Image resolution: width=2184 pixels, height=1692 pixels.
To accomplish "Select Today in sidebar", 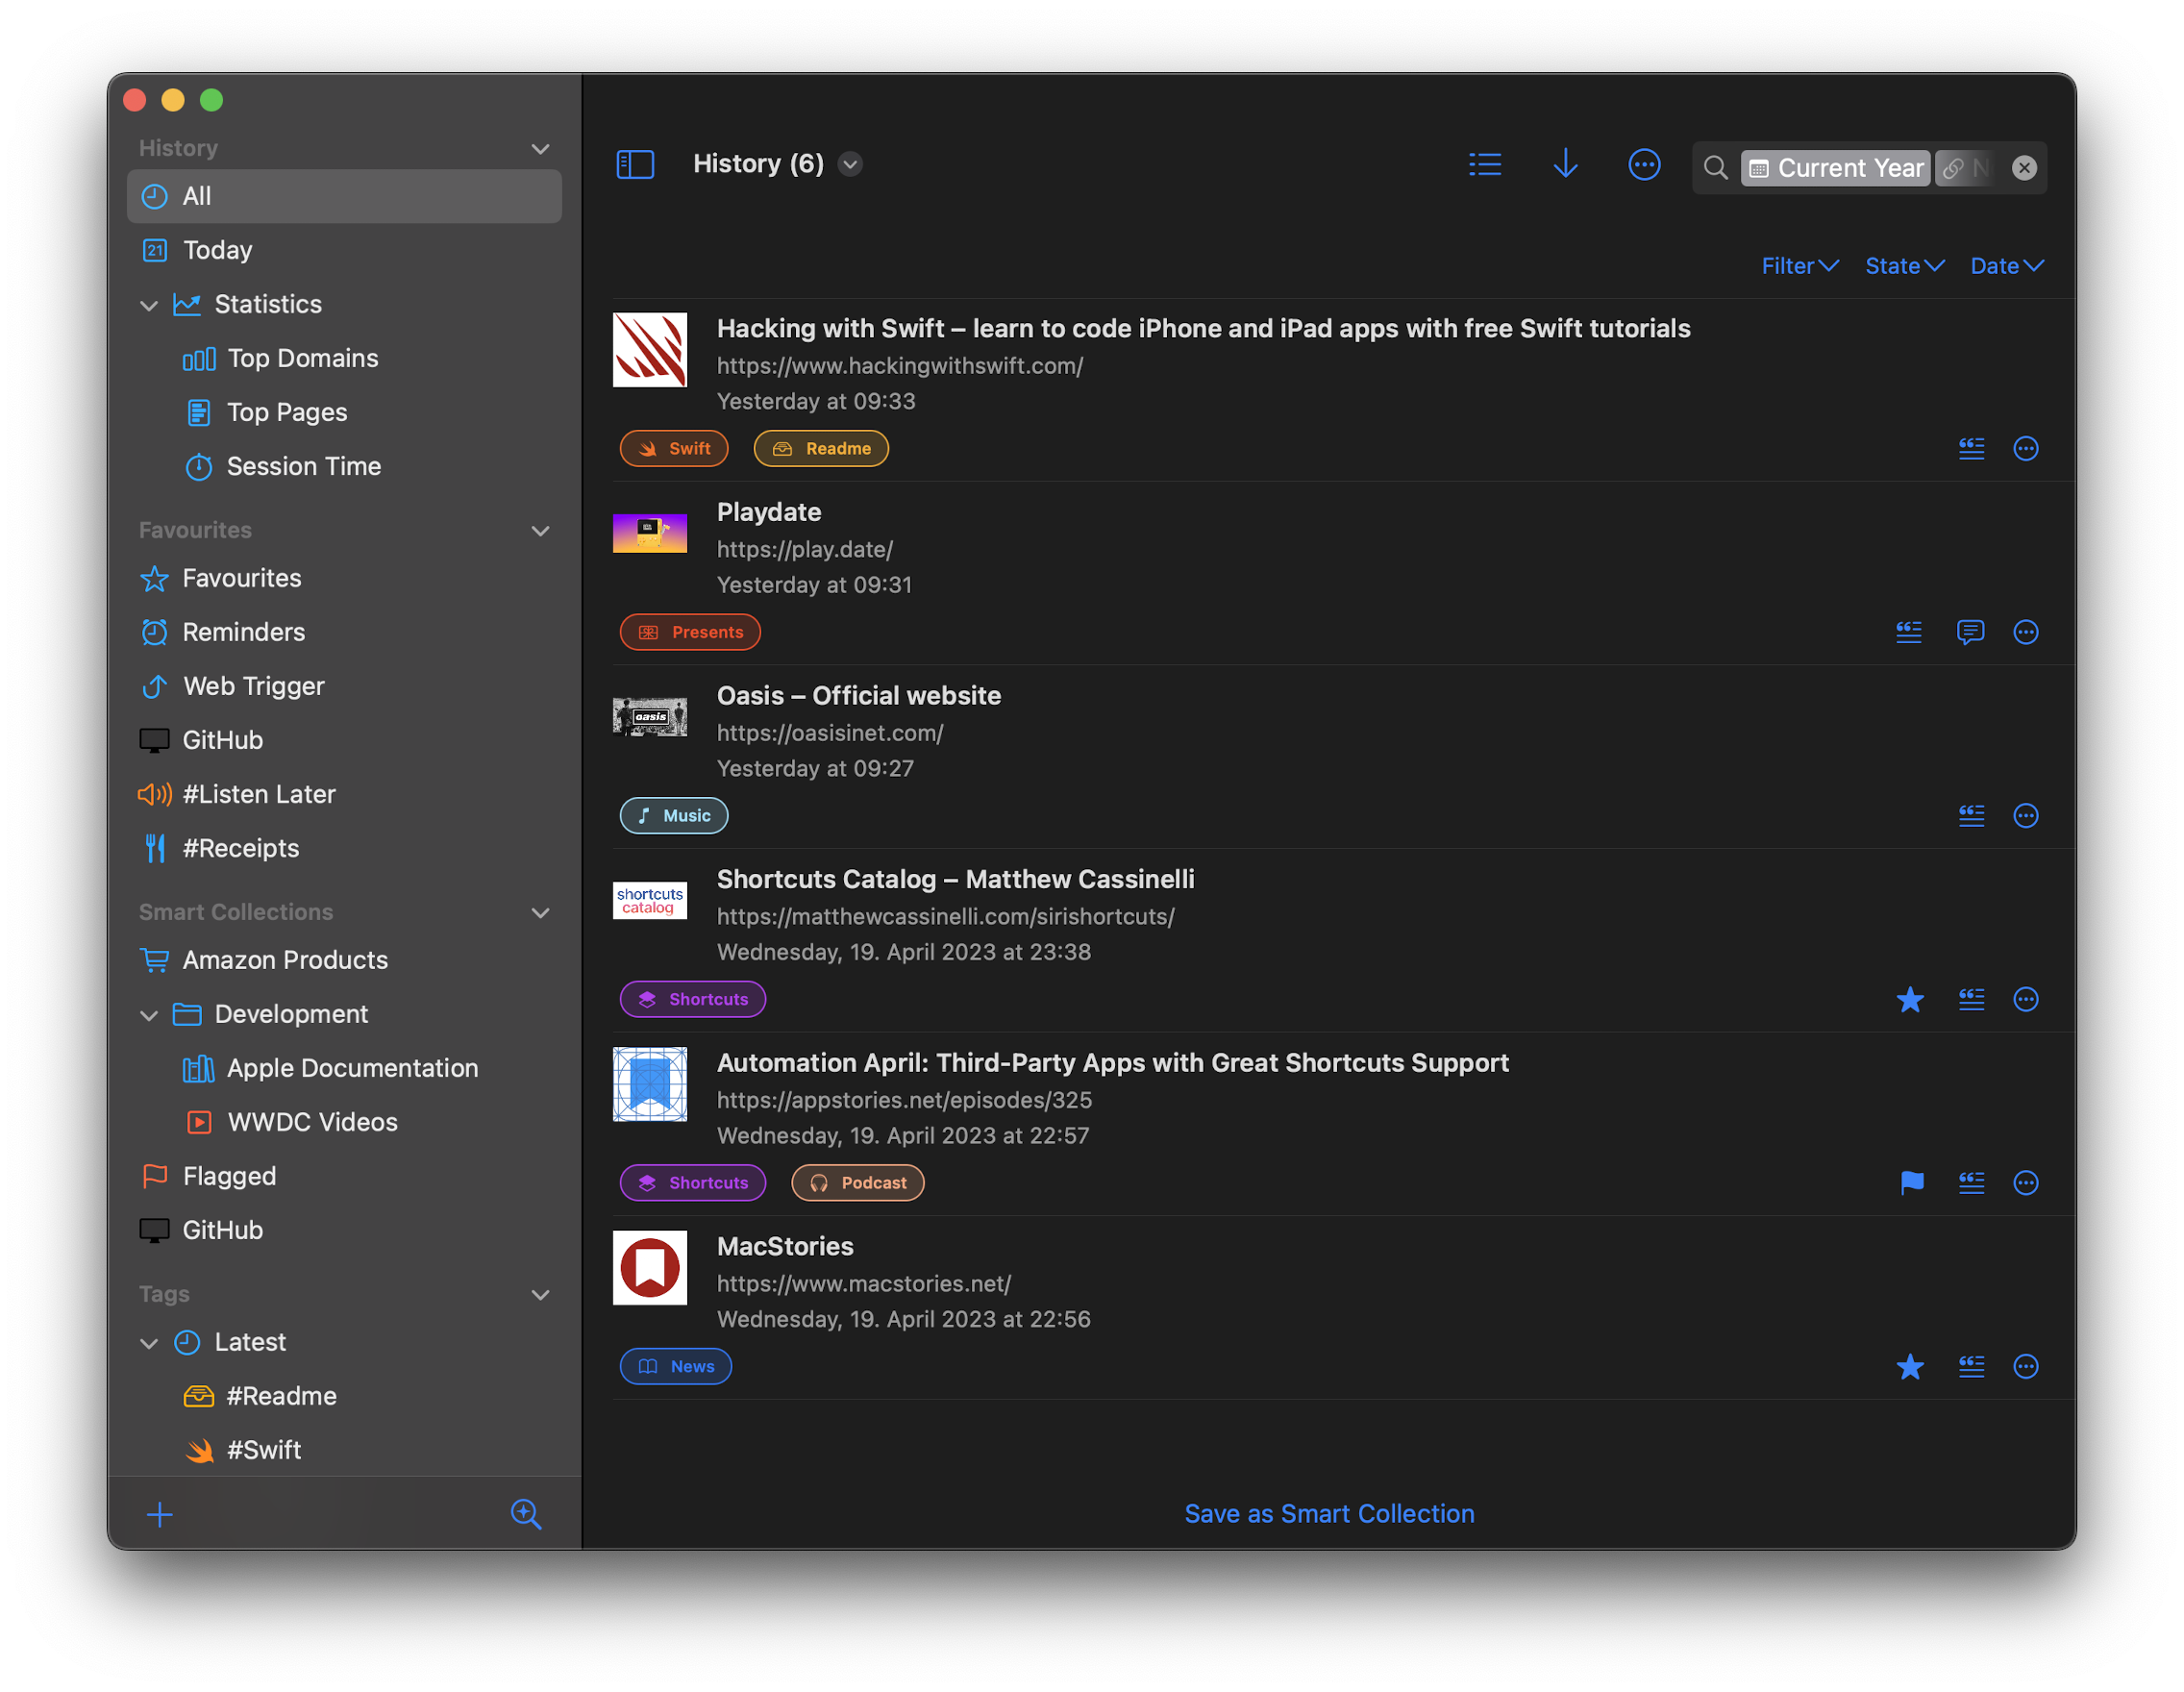I will [x=344, y=250].
